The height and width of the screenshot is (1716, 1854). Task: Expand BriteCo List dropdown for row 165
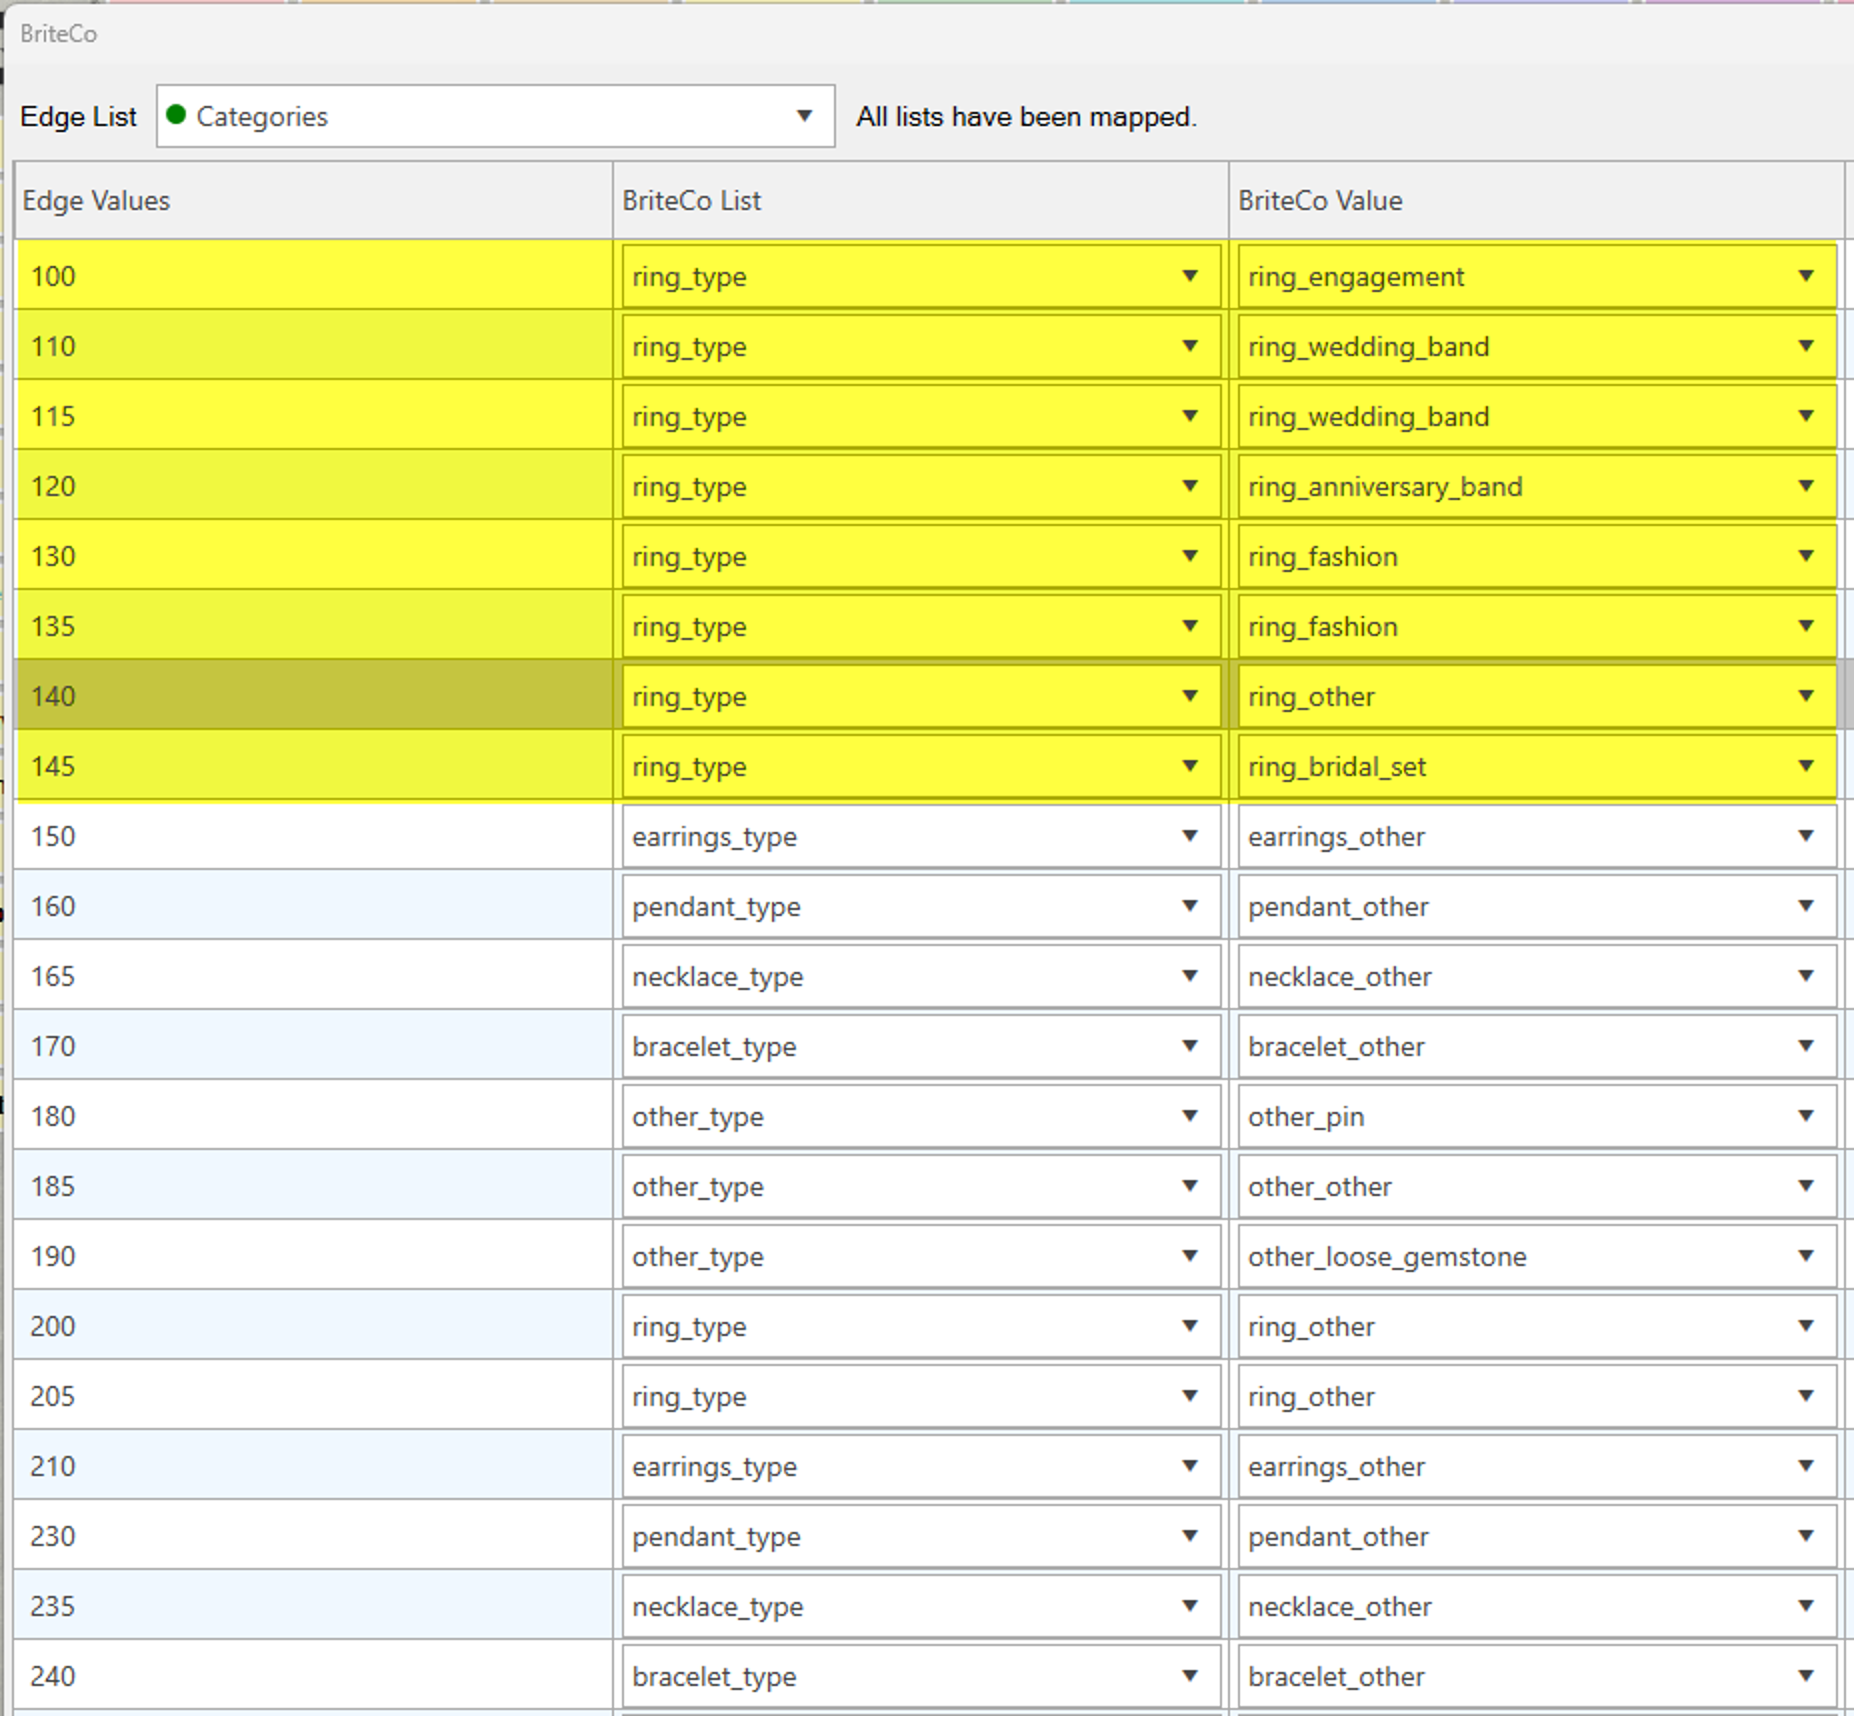1189,976
